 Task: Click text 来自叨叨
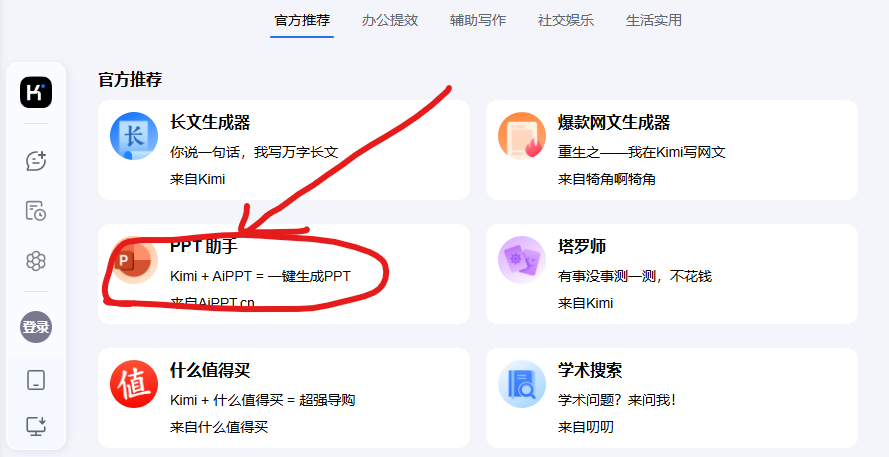click(x=586, y=427)
